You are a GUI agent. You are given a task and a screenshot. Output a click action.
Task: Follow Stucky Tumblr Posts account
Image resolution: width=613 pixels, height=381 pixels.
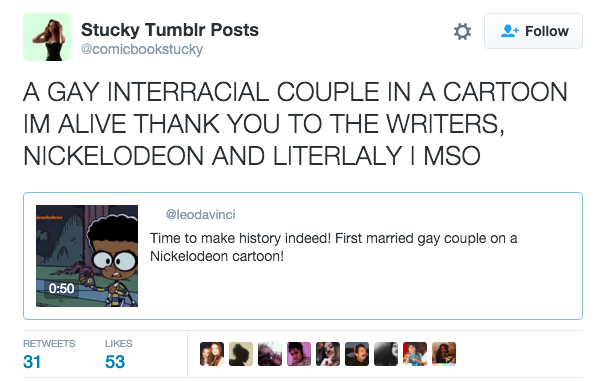(x=533, y=31)
